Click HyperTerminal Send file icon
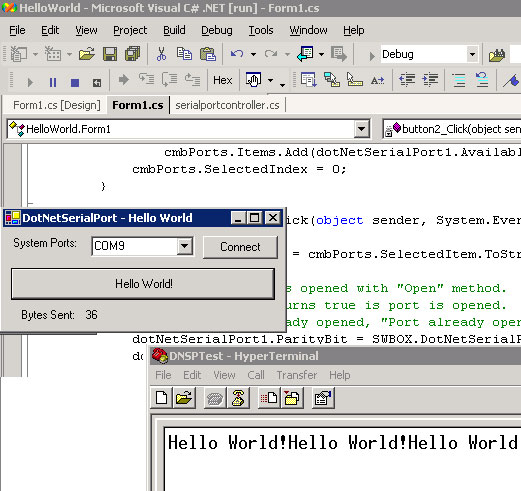The image size is (521, 491). point(269,398)
